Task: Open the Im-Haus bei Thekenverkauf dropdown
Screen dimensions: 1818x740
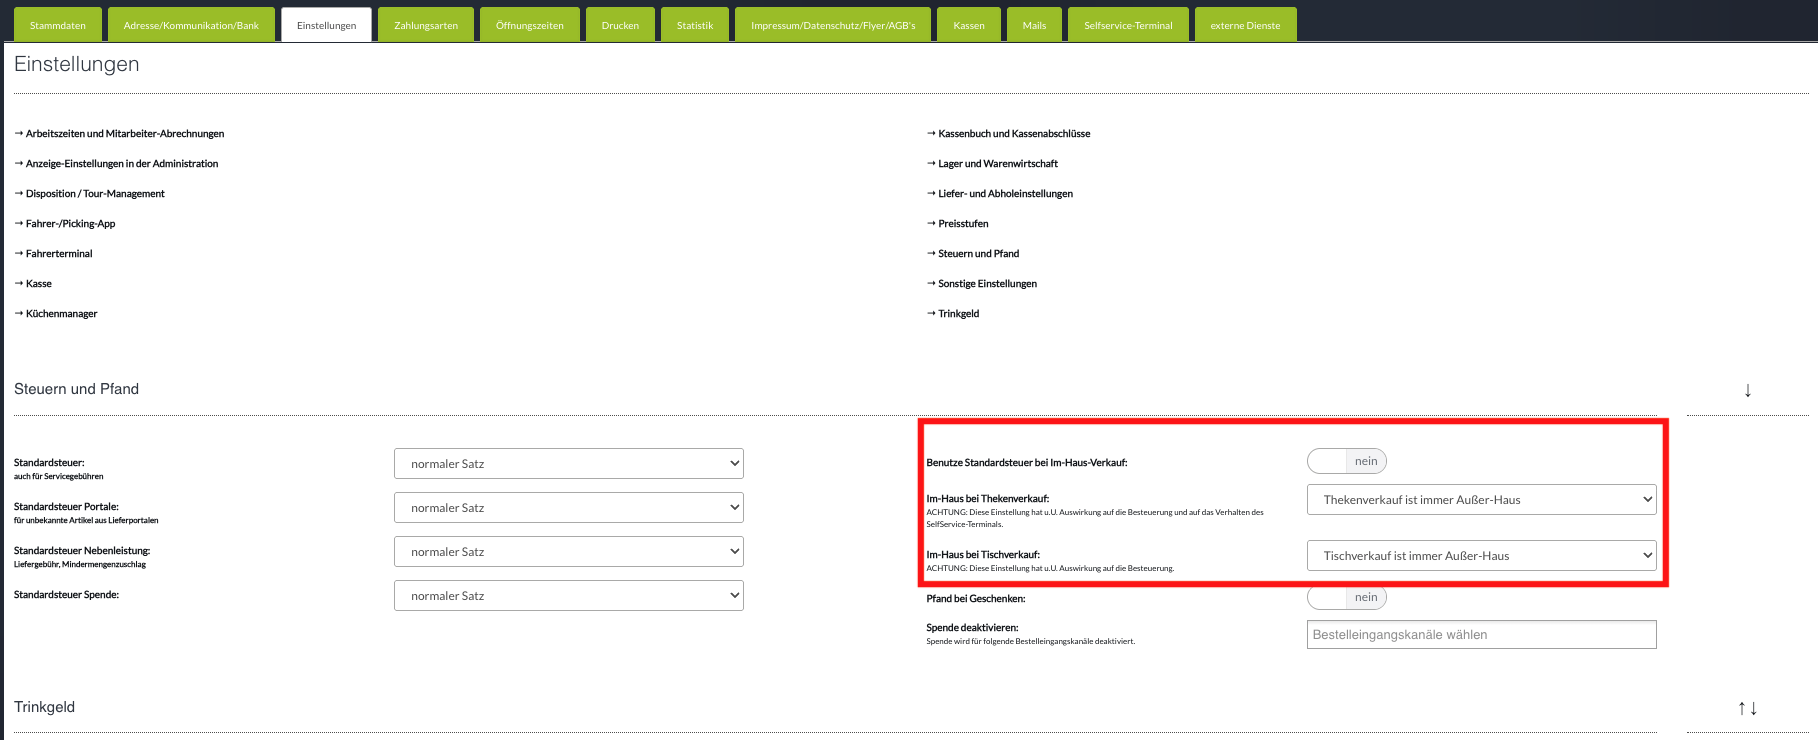Action: [x=1481, y=500]
